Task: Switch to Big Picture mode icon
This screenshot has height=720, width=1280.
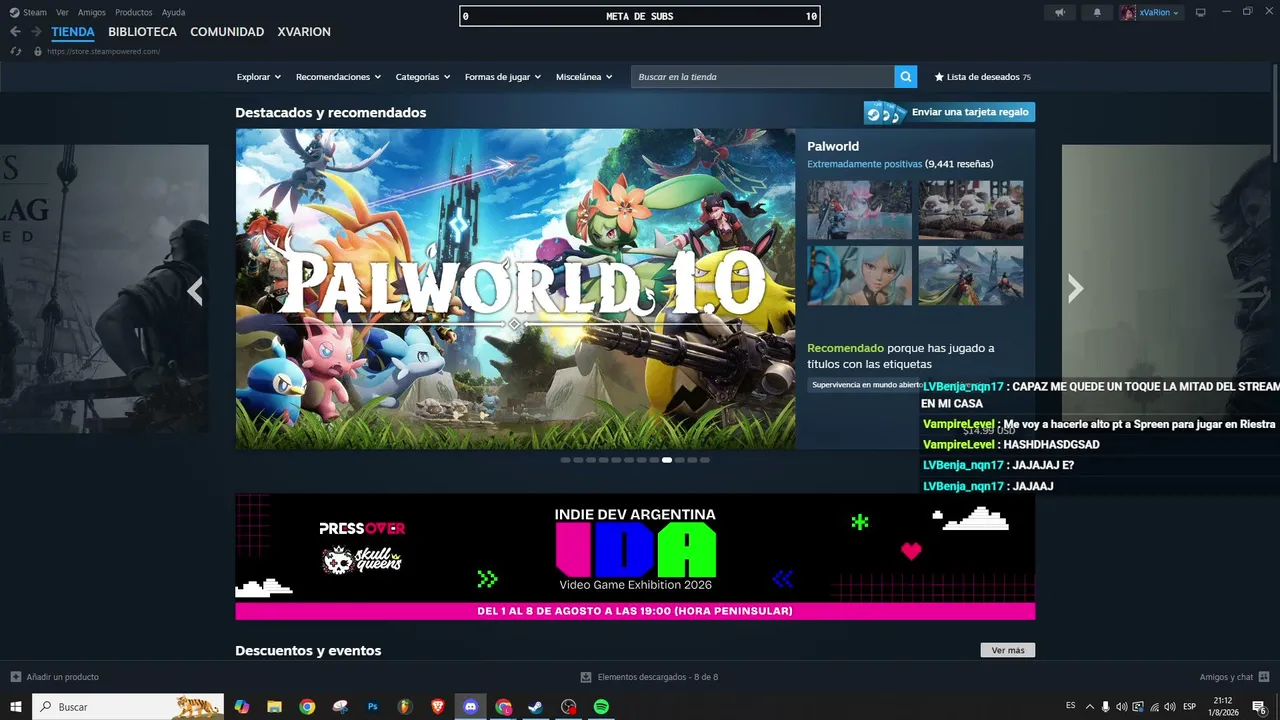Action: (x=1201, y=13)
